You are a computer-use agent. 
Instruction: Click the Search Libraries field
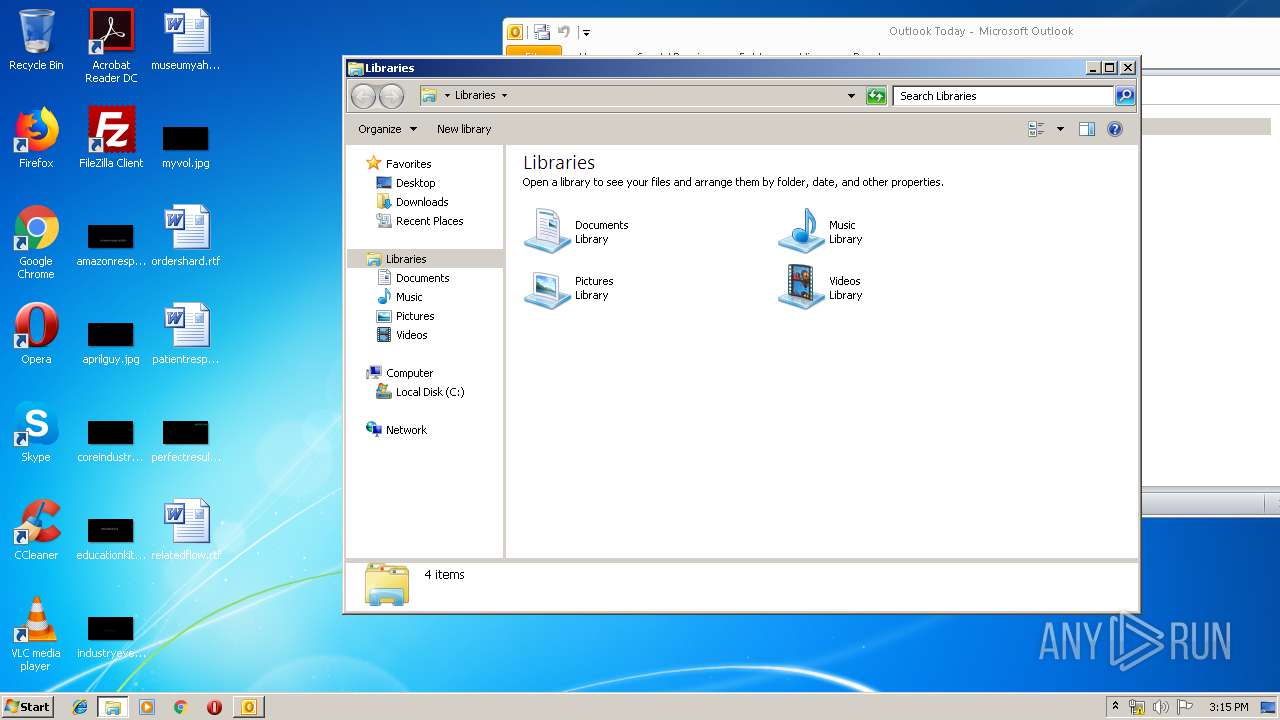1003,96
